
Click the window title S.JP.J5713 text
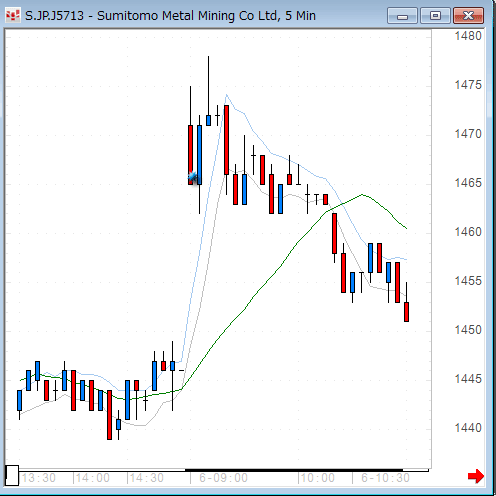54,16
